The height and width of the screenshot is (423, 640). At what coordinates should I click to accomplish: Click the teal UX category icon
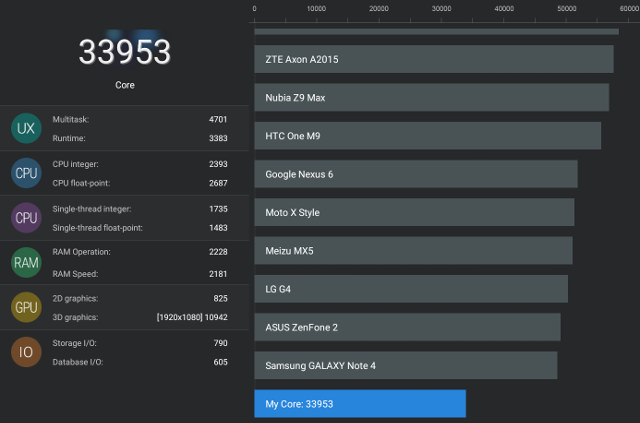point(26,128)
